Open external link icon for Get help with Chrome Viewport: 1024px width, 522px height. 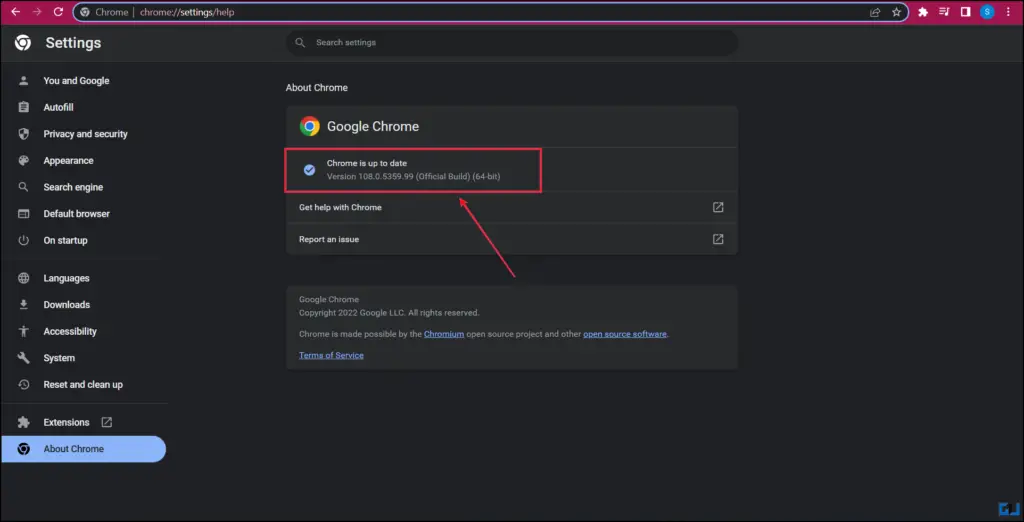718,207
